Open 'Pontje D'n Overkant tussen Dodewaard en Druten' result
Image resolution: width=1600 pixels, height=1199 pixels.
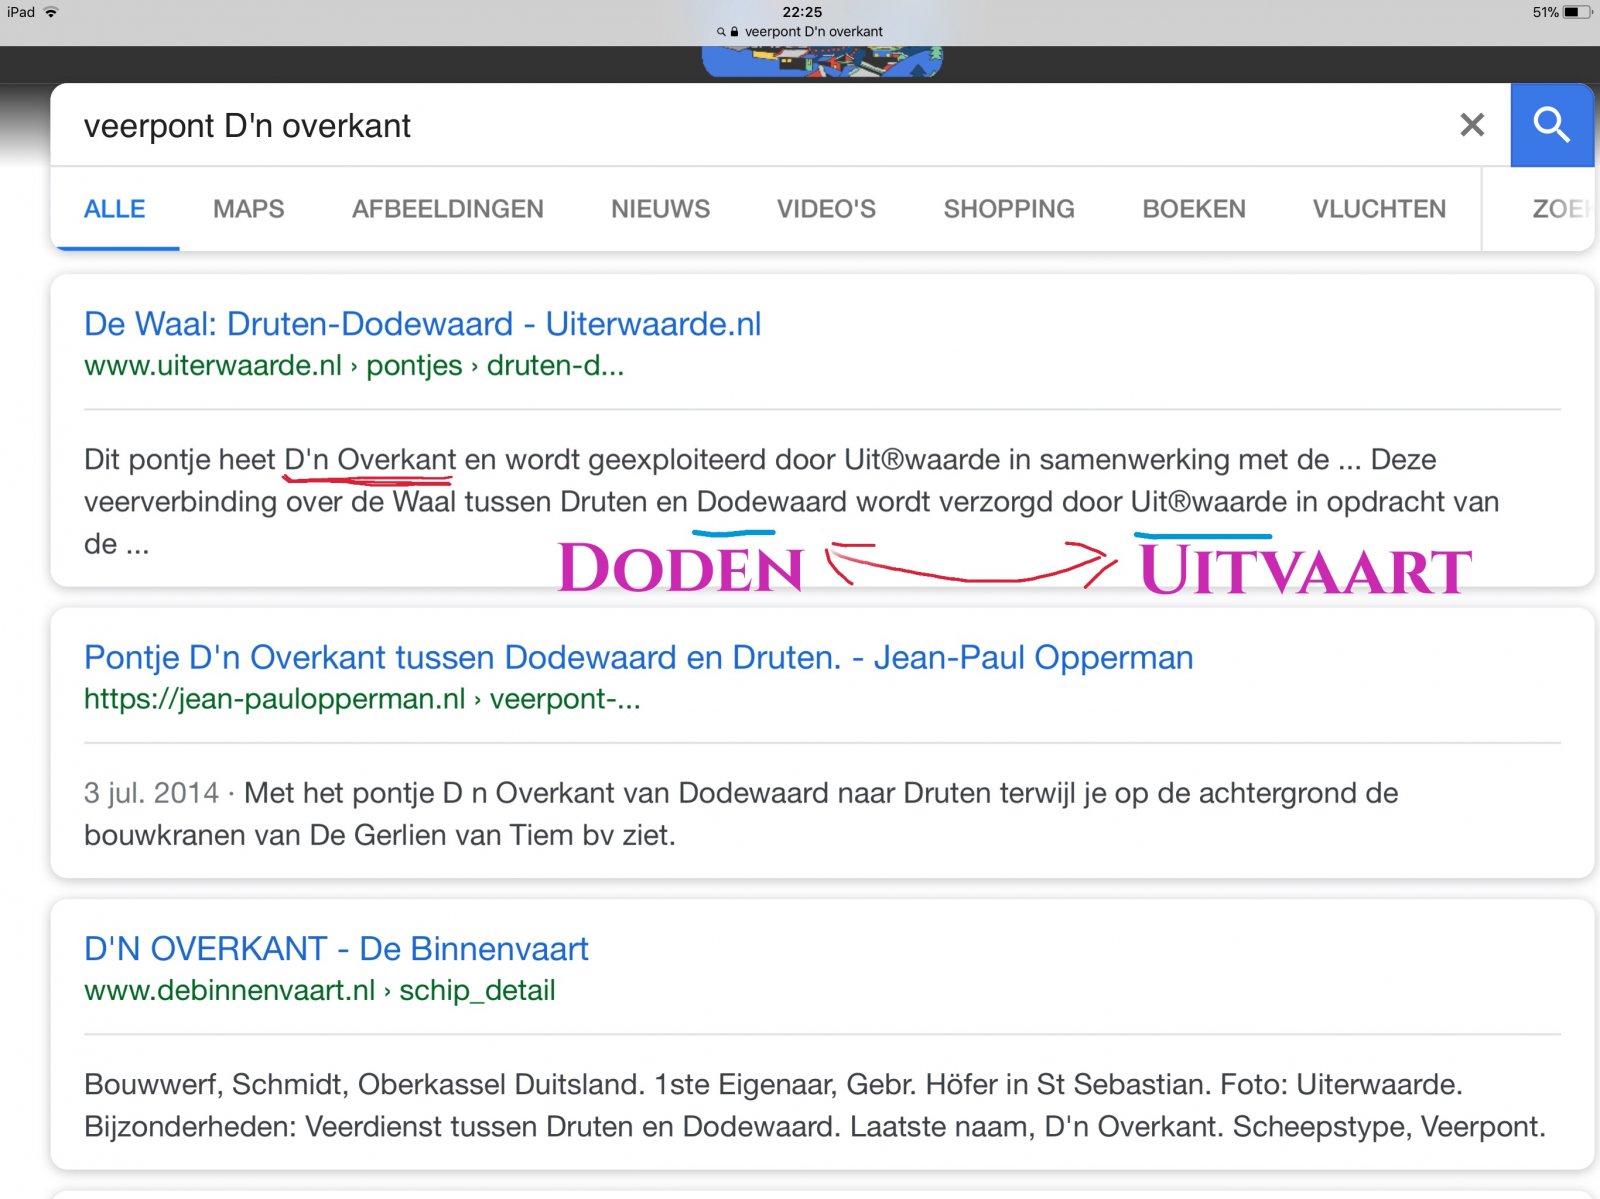click(639, 657)
